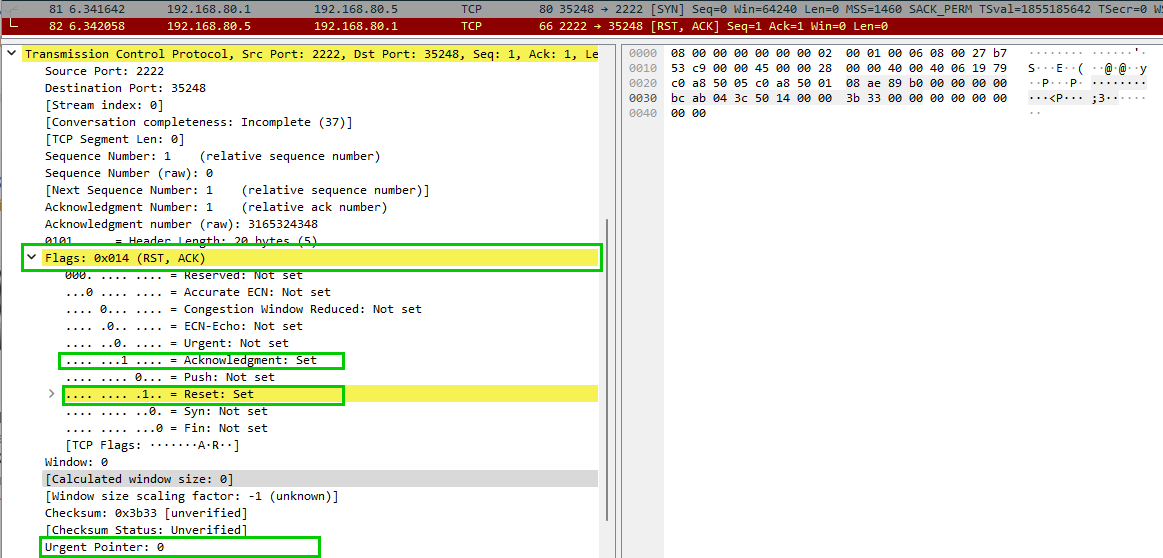
Task: Click the Conversation completeness: Incomplete line
Action: pos(198,122)
